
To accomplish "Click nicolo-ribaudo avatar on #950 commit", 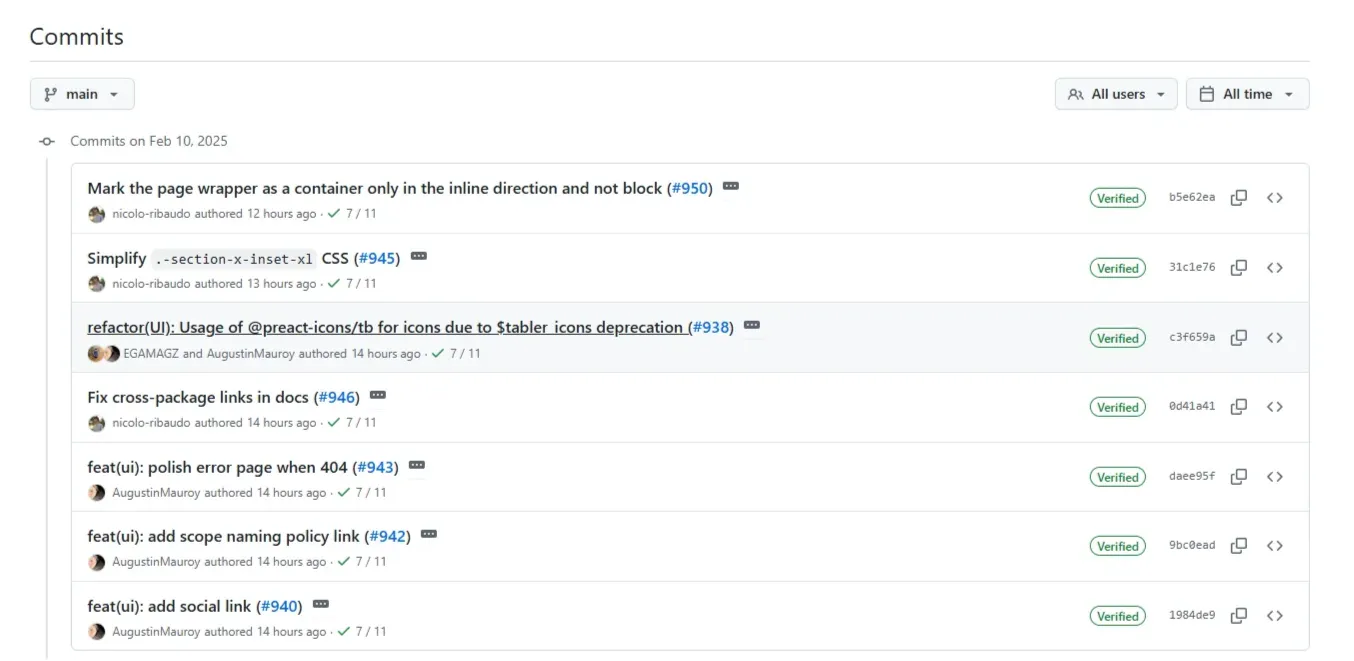I will tap(97, 214).
